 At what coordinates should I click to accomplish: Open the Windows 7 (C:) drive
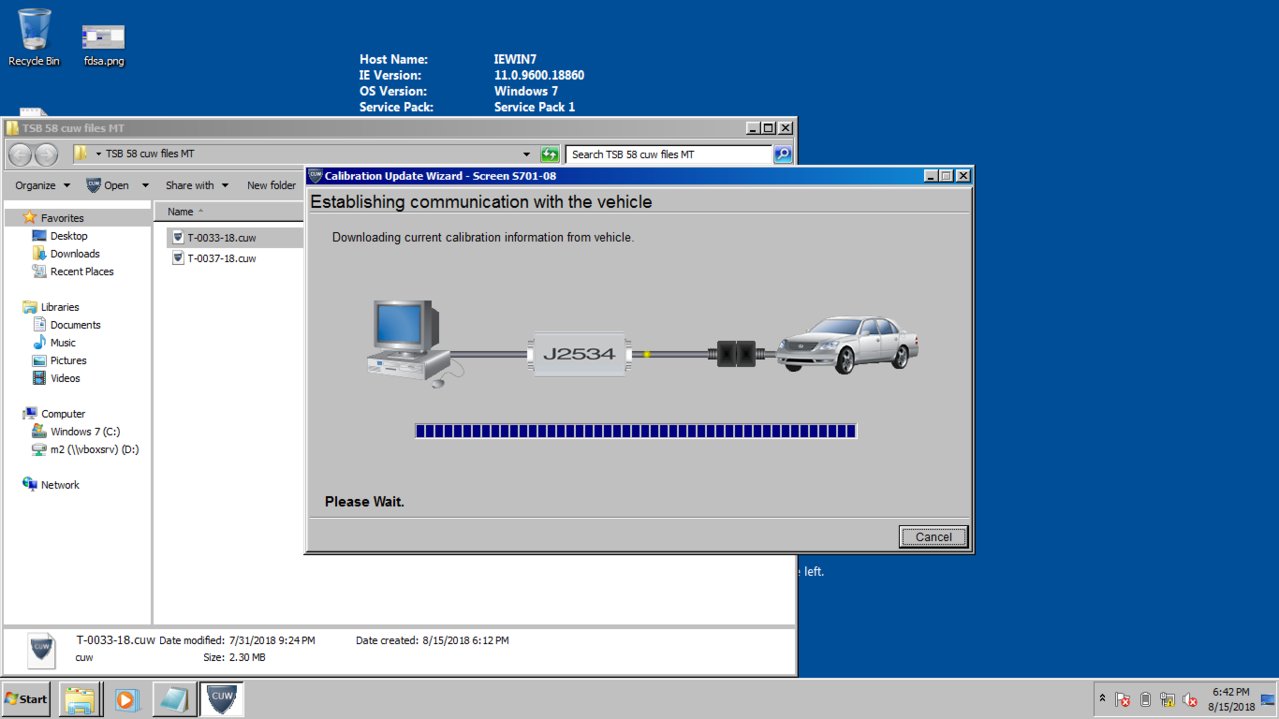point(85,432)
